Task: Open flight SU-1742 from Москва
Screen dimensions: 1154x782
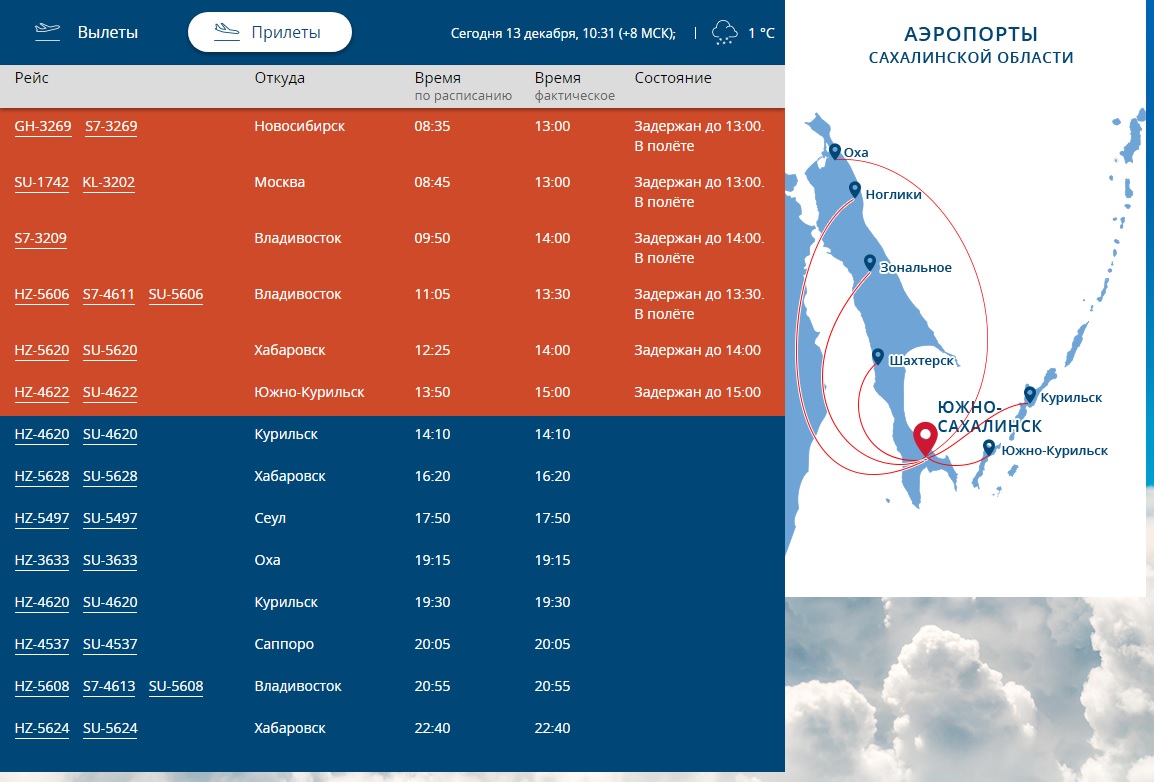Action: pos(42,183)
